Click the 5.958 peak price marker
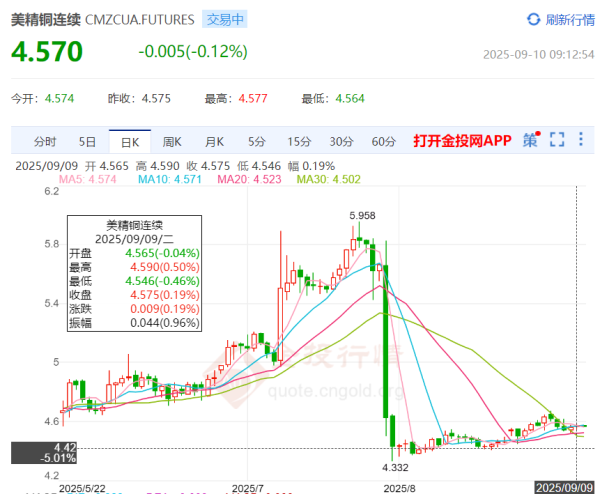This screenshot has height=494, width=600. pos(362,215)
